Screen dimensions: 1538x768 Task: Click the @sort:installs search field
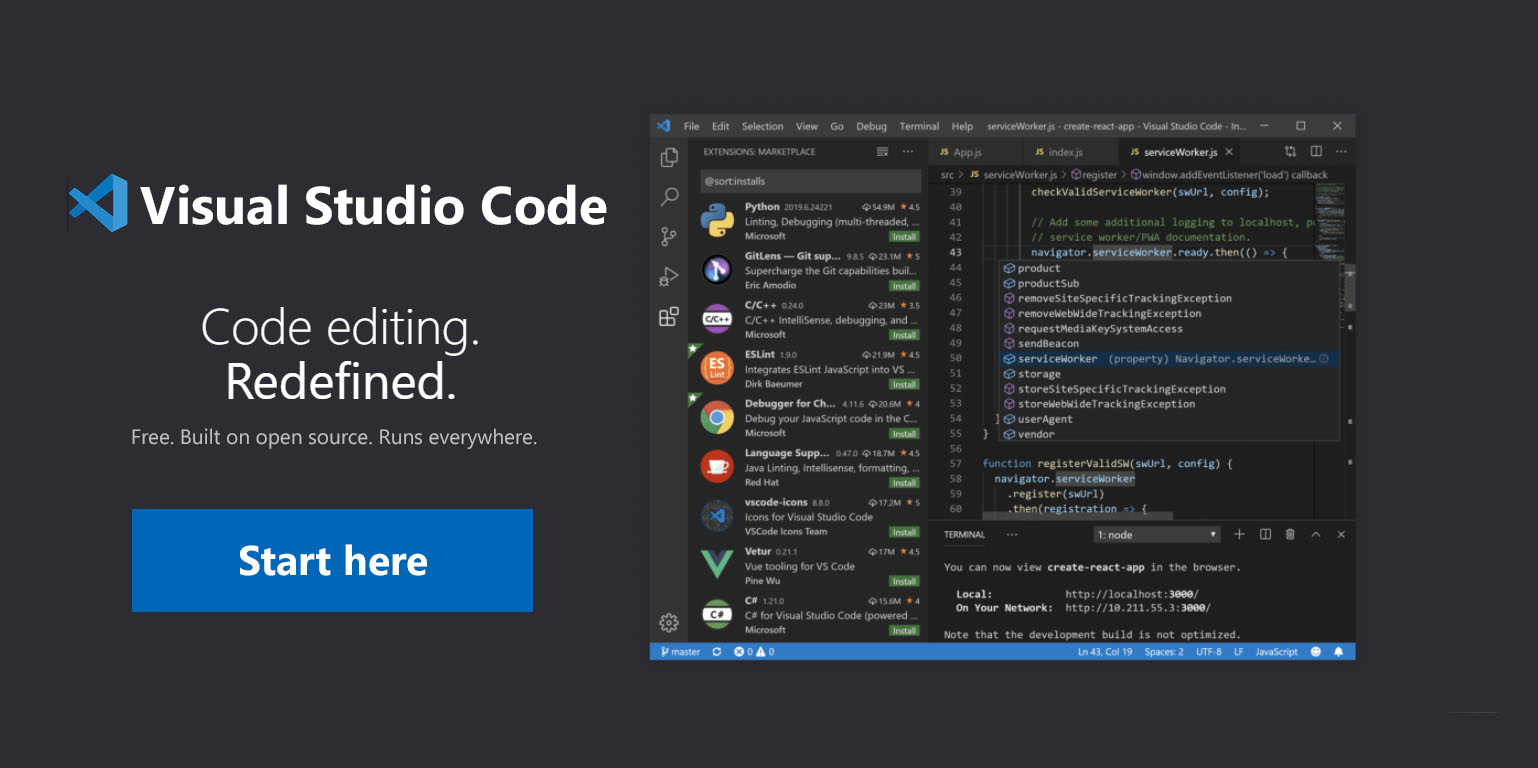pos(810,180)
